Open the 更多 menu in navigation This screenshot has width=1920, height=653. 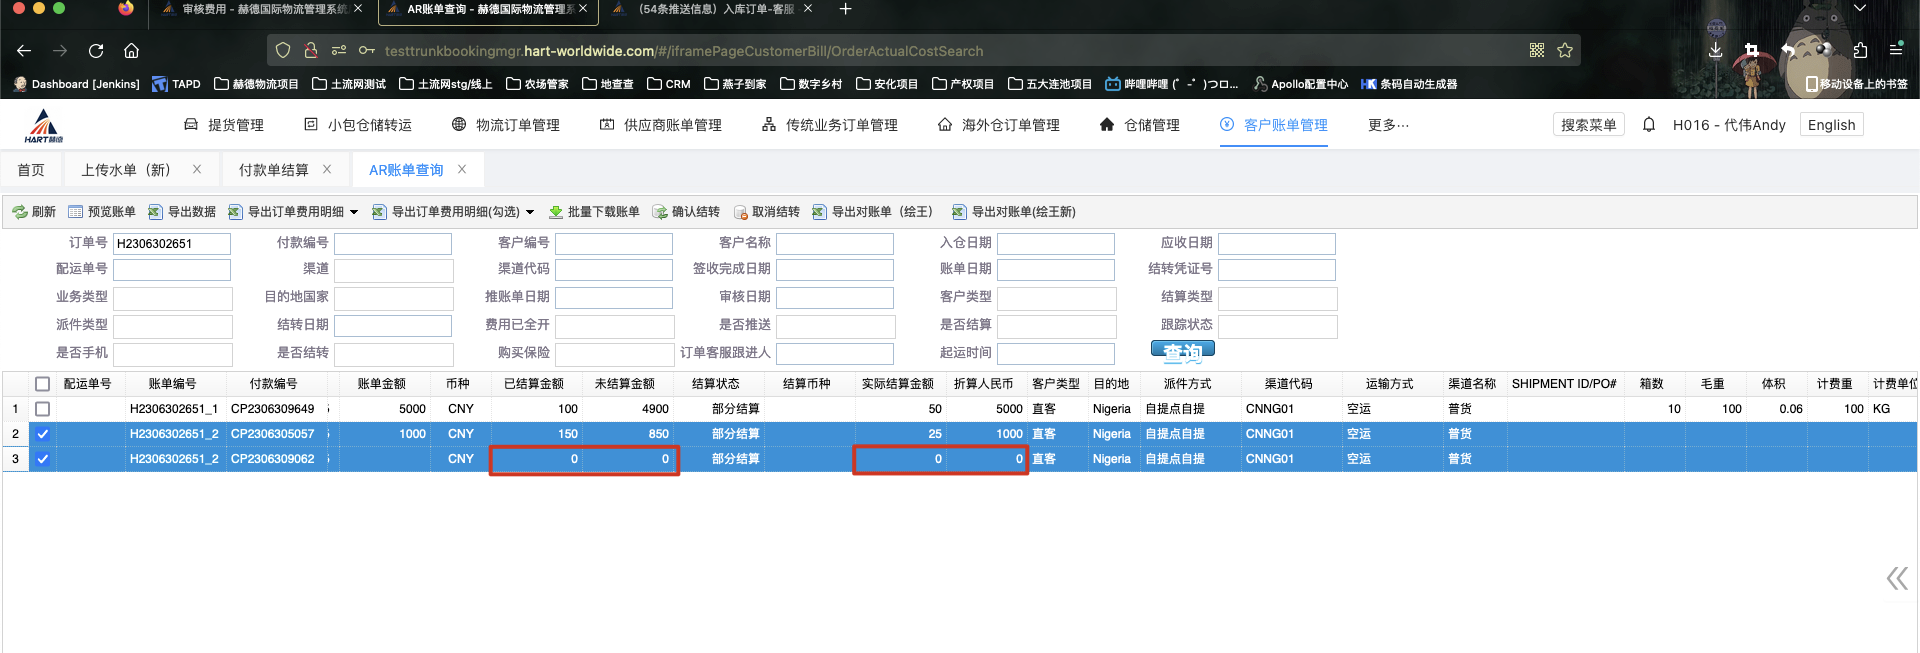(x=1388, y=125)
